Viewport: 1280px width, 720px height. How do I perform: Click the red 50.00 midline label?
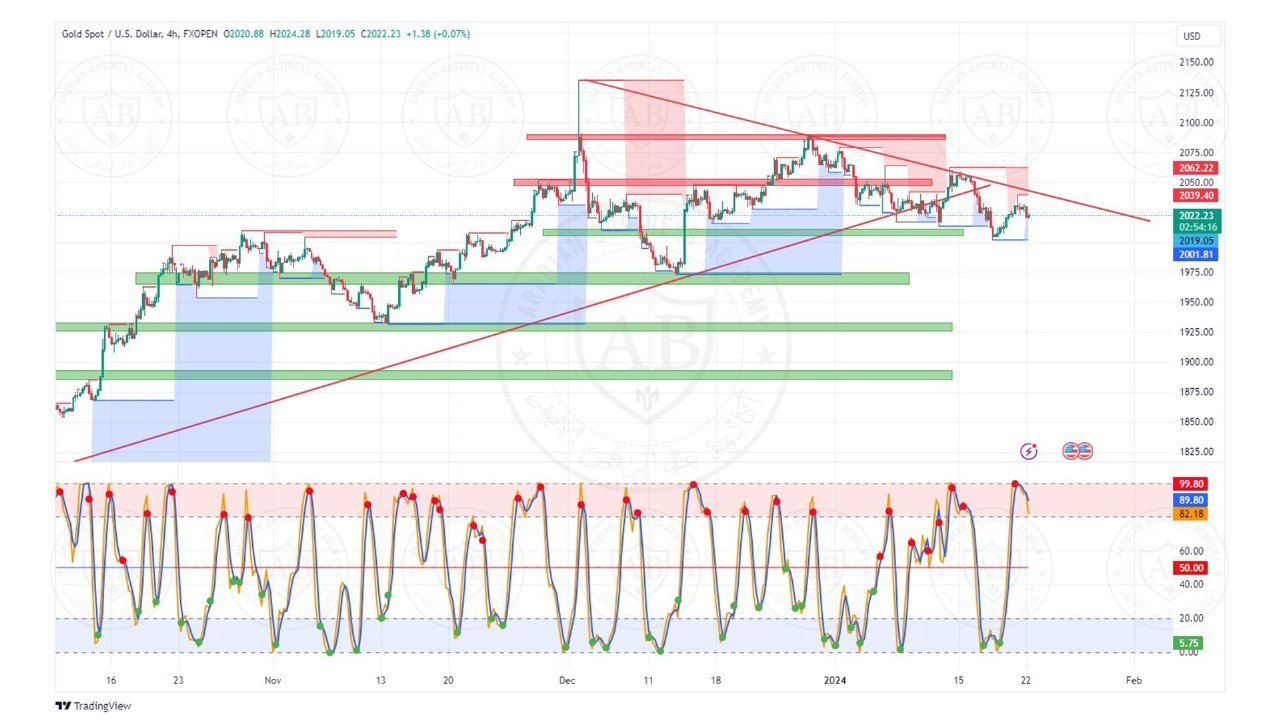tap(1192, 568)
